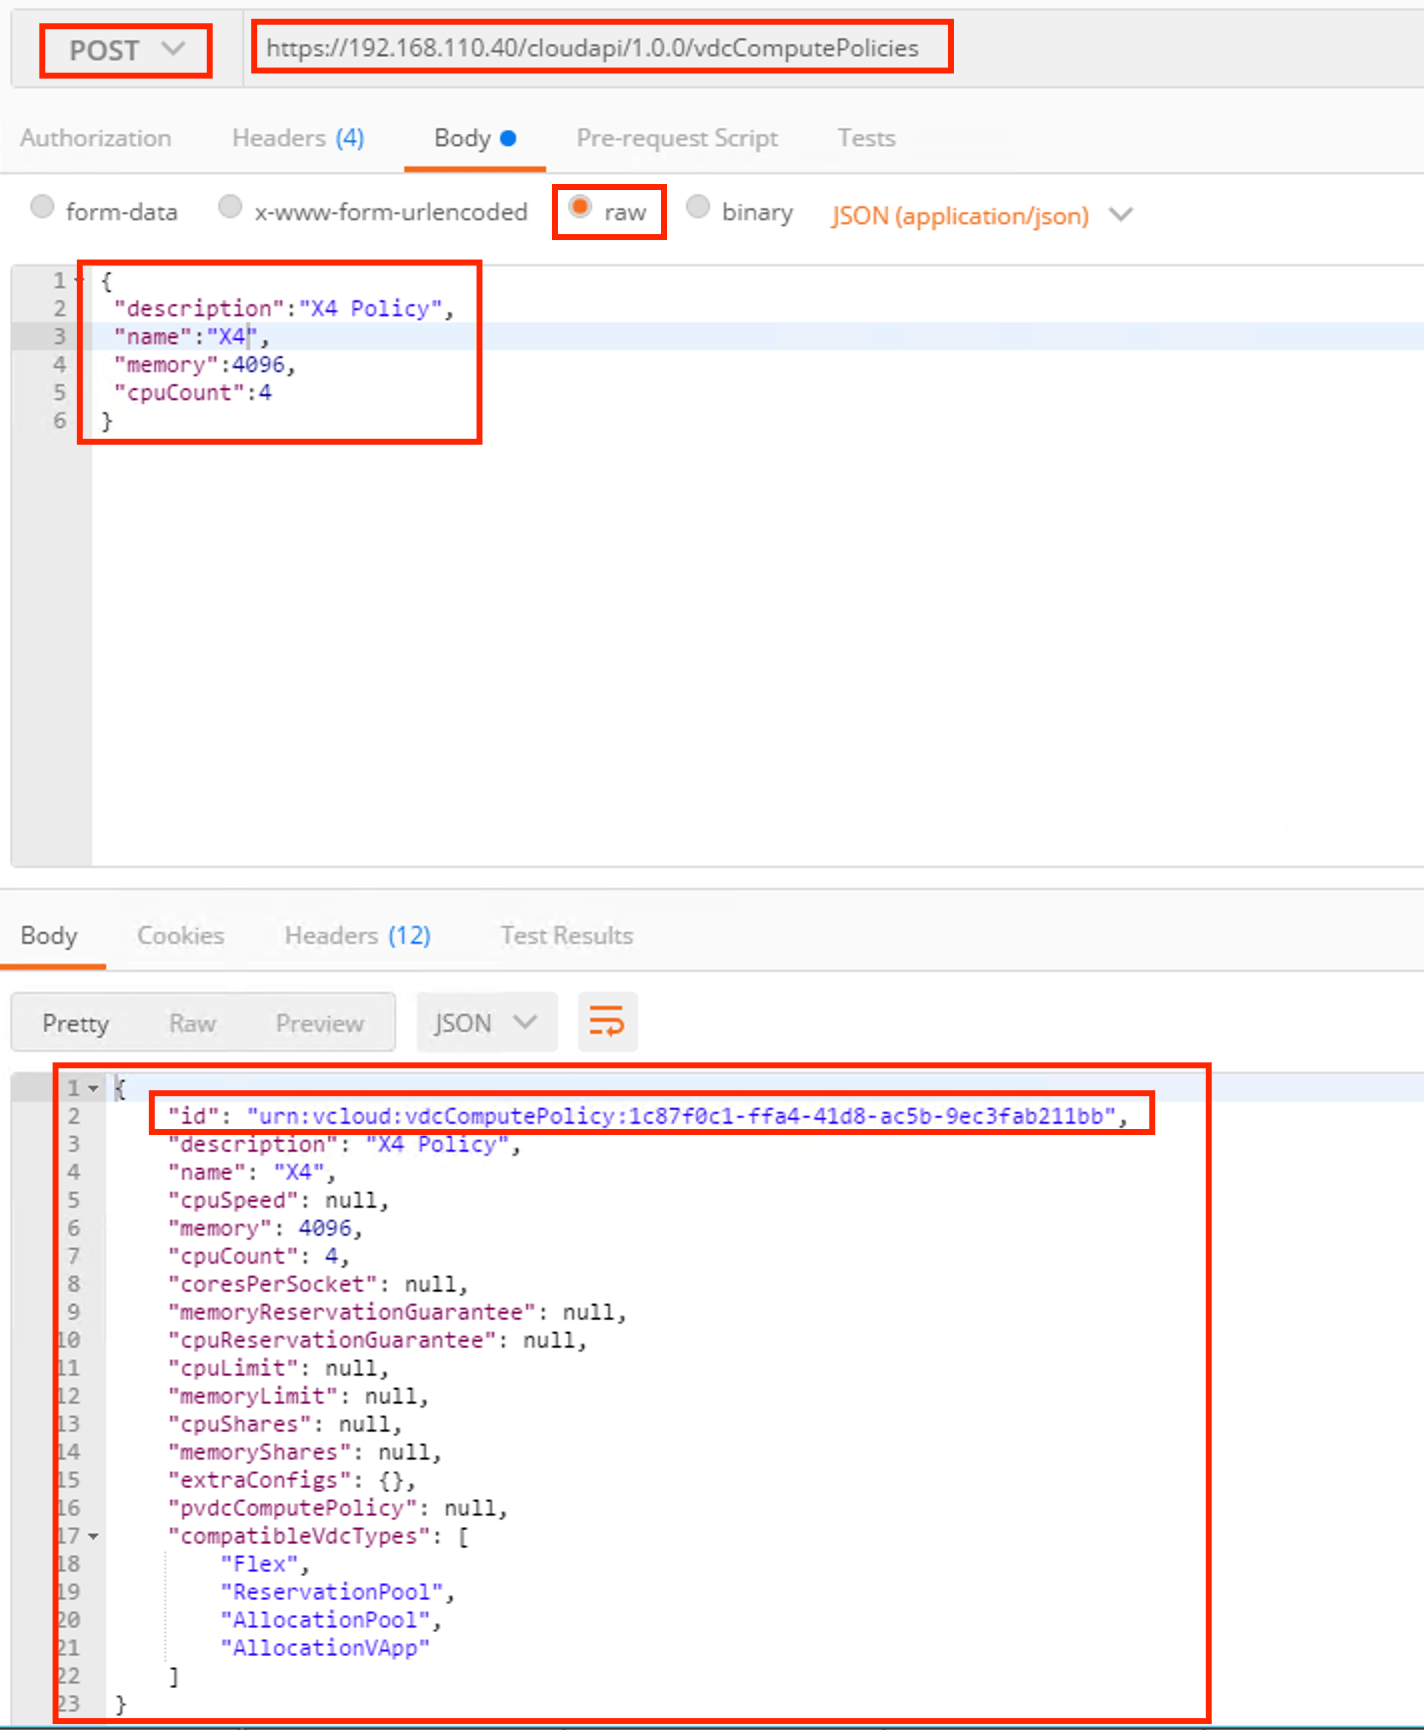
Task: Go to the Tests tab
Action: (866, 138)
